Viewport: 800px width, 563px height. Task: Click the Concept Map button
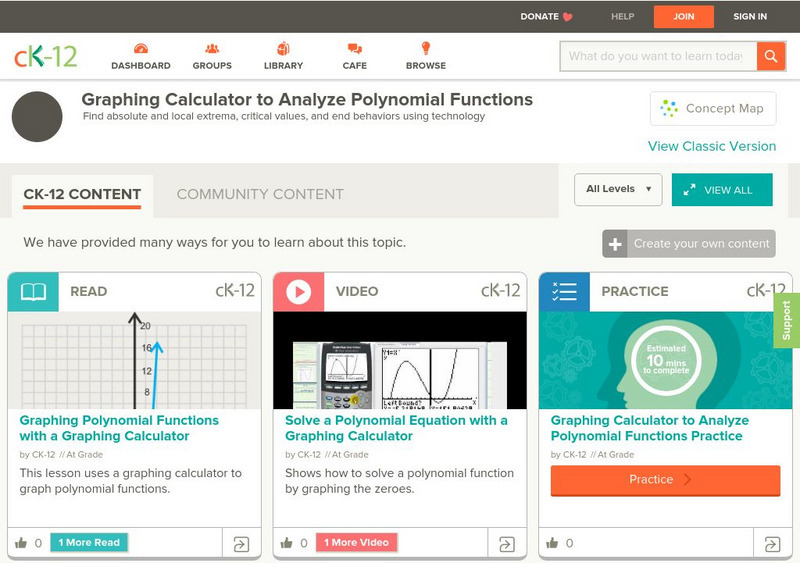(713, 108)
